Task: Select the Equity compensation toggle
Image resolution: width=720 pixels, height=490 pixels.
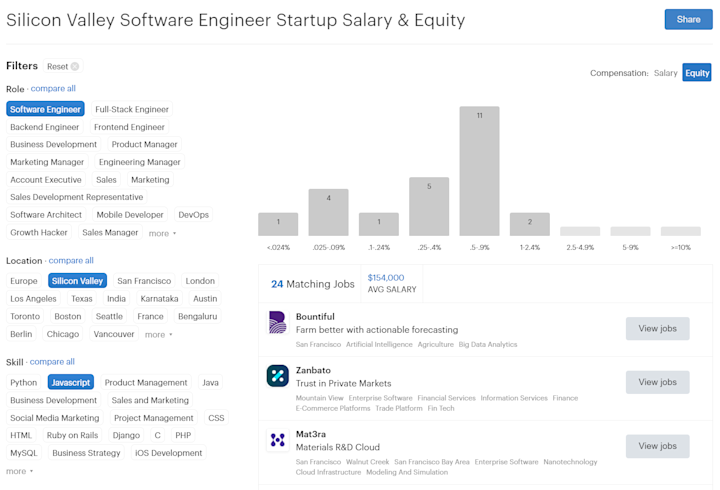Action: coord(697,73)
